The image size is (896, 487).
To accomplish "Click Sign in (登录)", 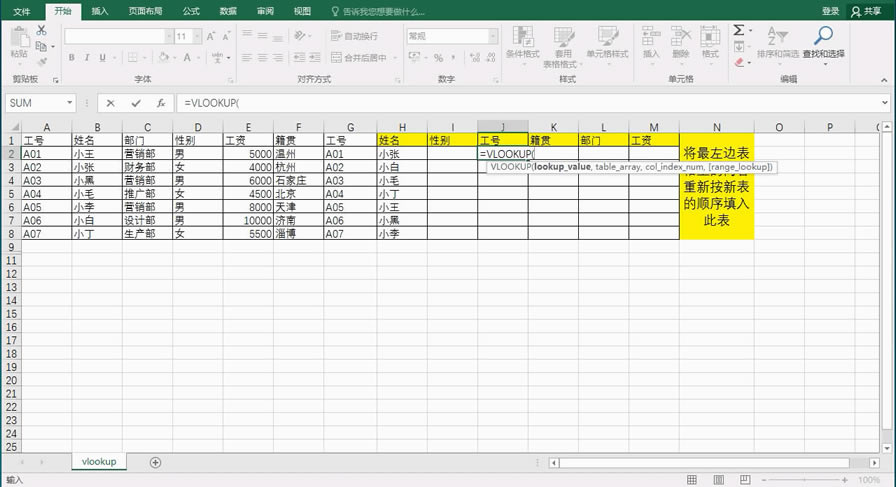I will [x=830, y=11].
